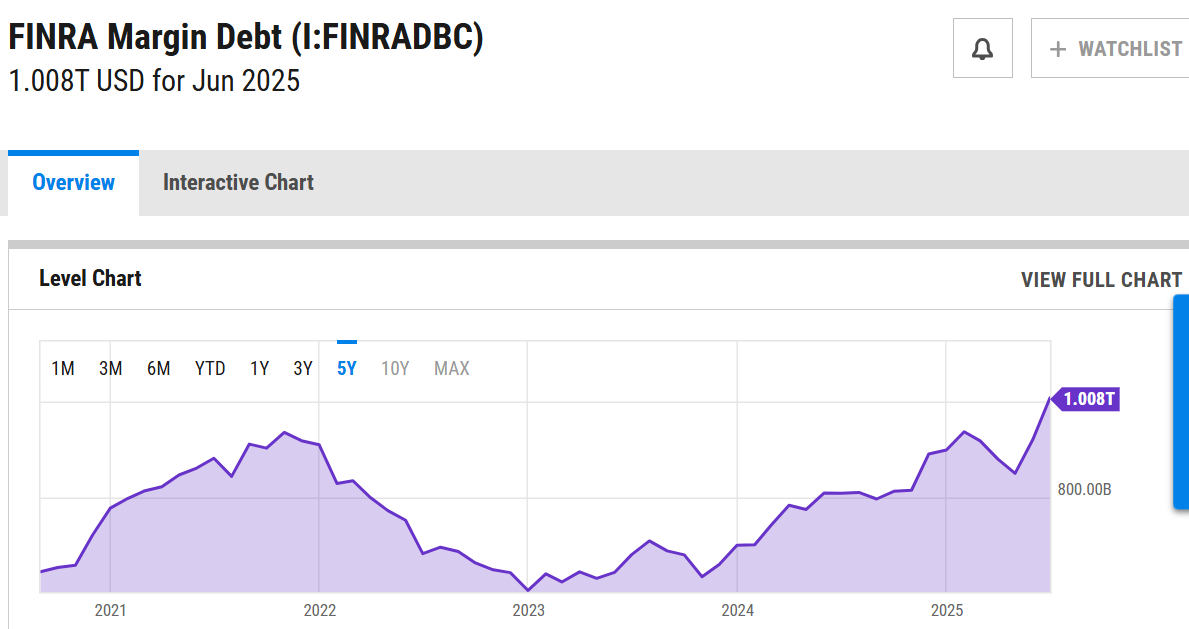Select the 1M time range
The image size is (1189, 629).
click(x=63, y=369)
